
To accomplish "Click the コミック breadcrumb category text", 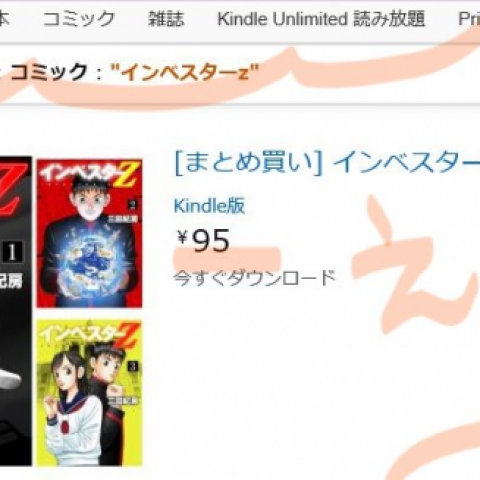I will tap(48, 72).
